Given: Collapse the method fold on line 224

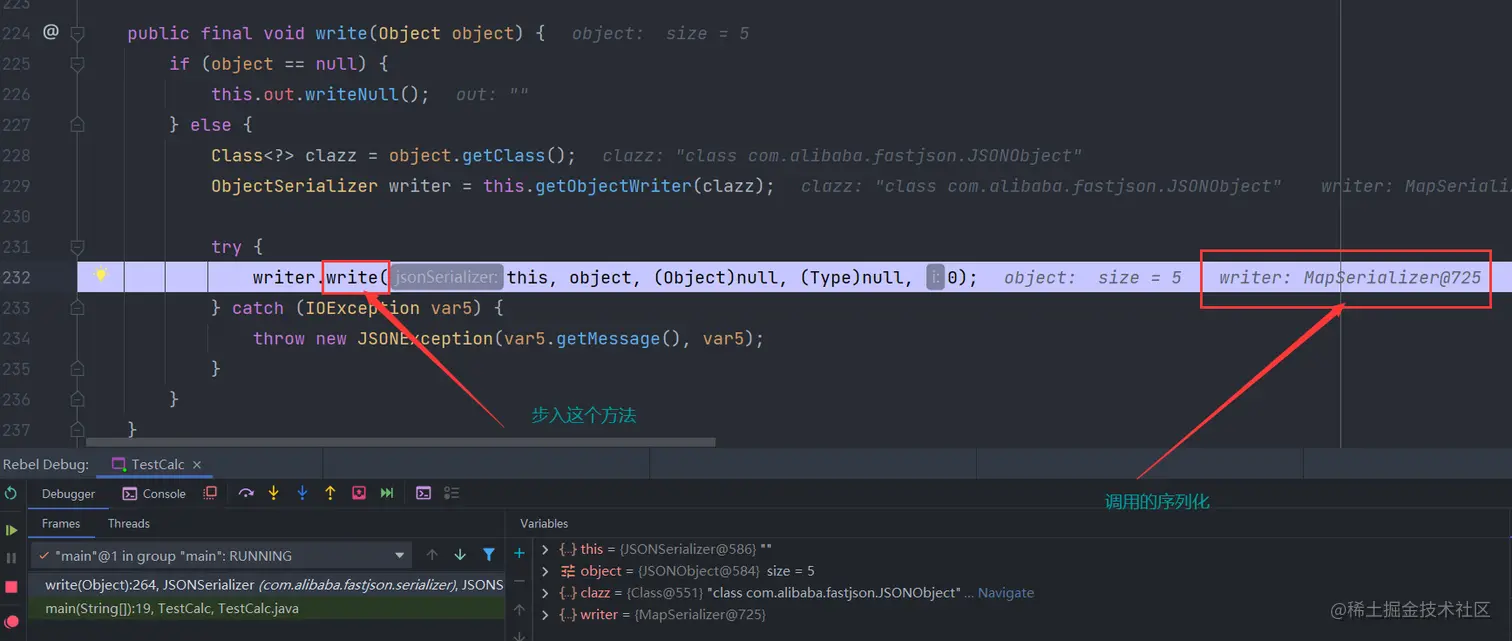Looking at the screenshot, I should [x=77, y=33].
